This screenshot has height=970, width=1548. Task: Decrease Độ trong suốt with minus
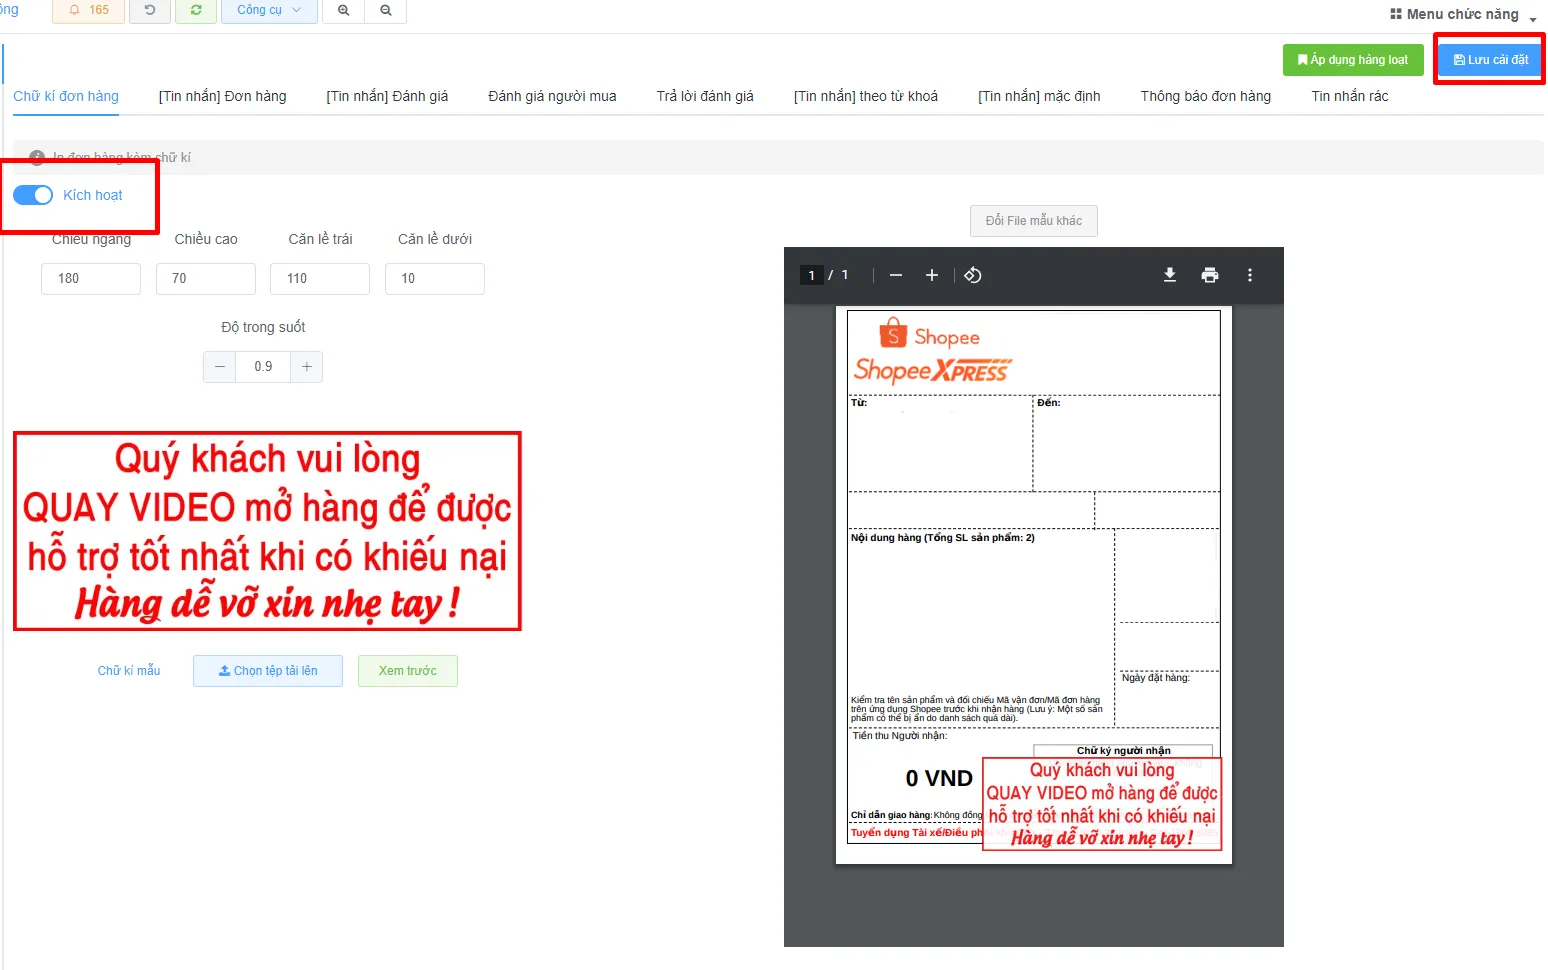(220, 367)
